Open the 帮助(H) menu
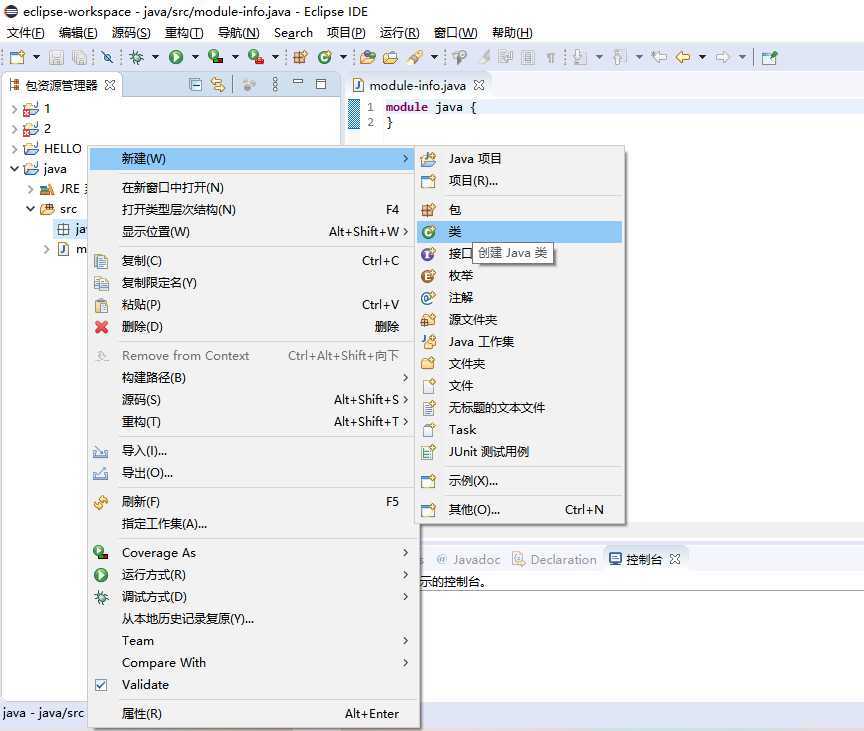 [512, 33]
